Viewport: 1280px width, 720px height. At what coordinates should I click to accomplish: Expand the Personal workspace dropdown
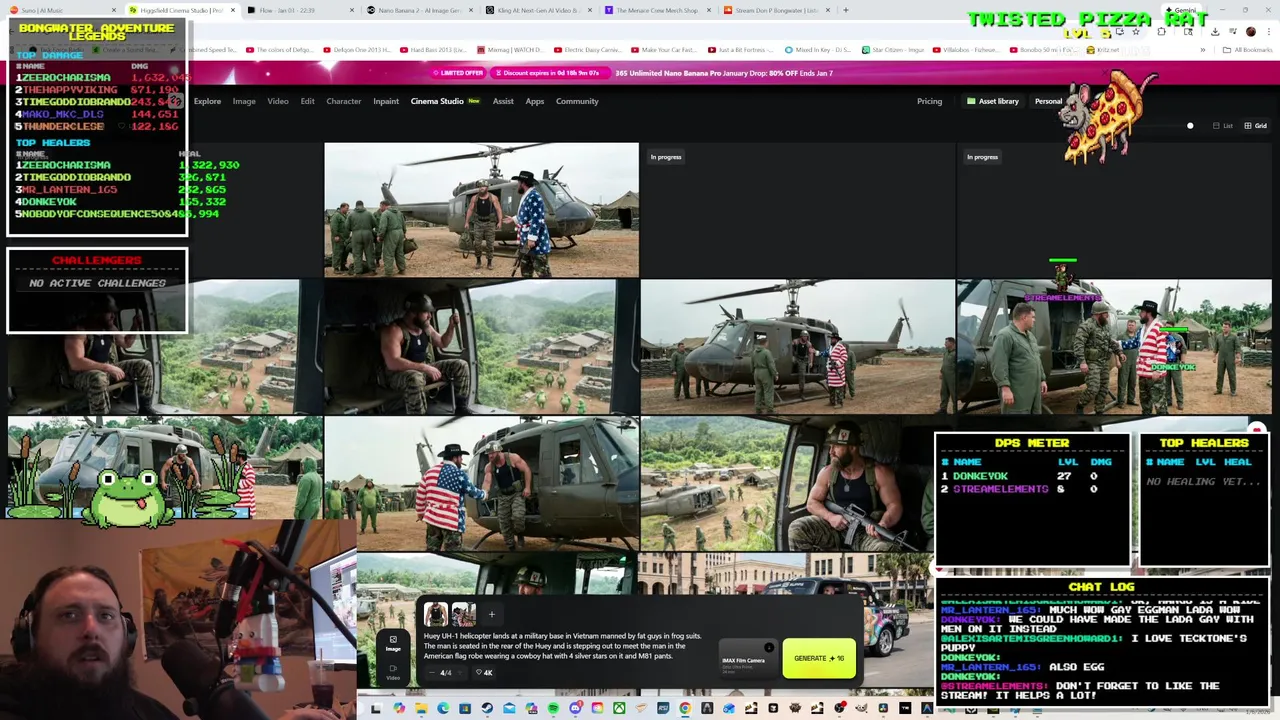point(1049,101)
